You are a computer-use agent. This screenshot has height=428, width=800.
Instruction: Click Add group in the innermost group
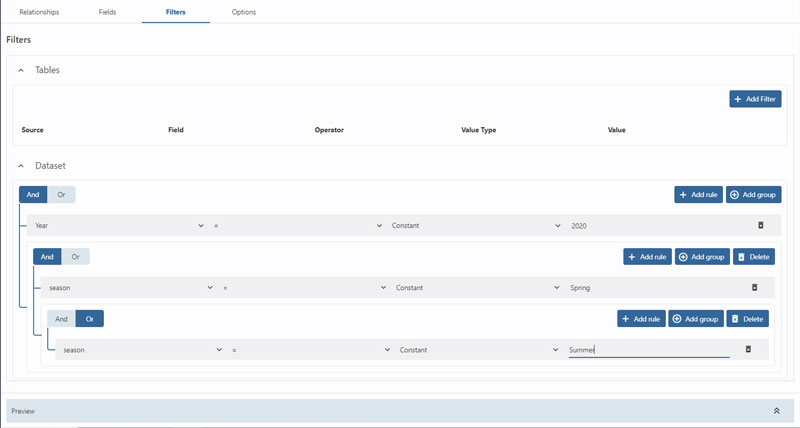[696, 319]
